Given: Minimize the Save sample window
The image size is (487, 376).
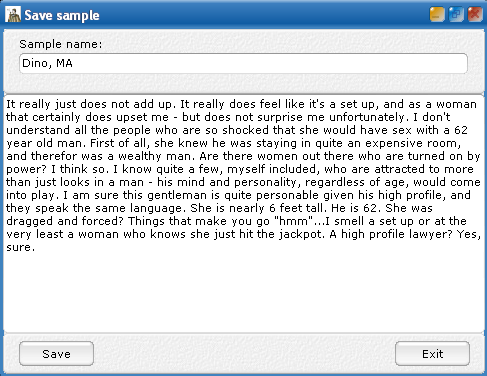Looking at the screenshot, I should tap(437, 15).
